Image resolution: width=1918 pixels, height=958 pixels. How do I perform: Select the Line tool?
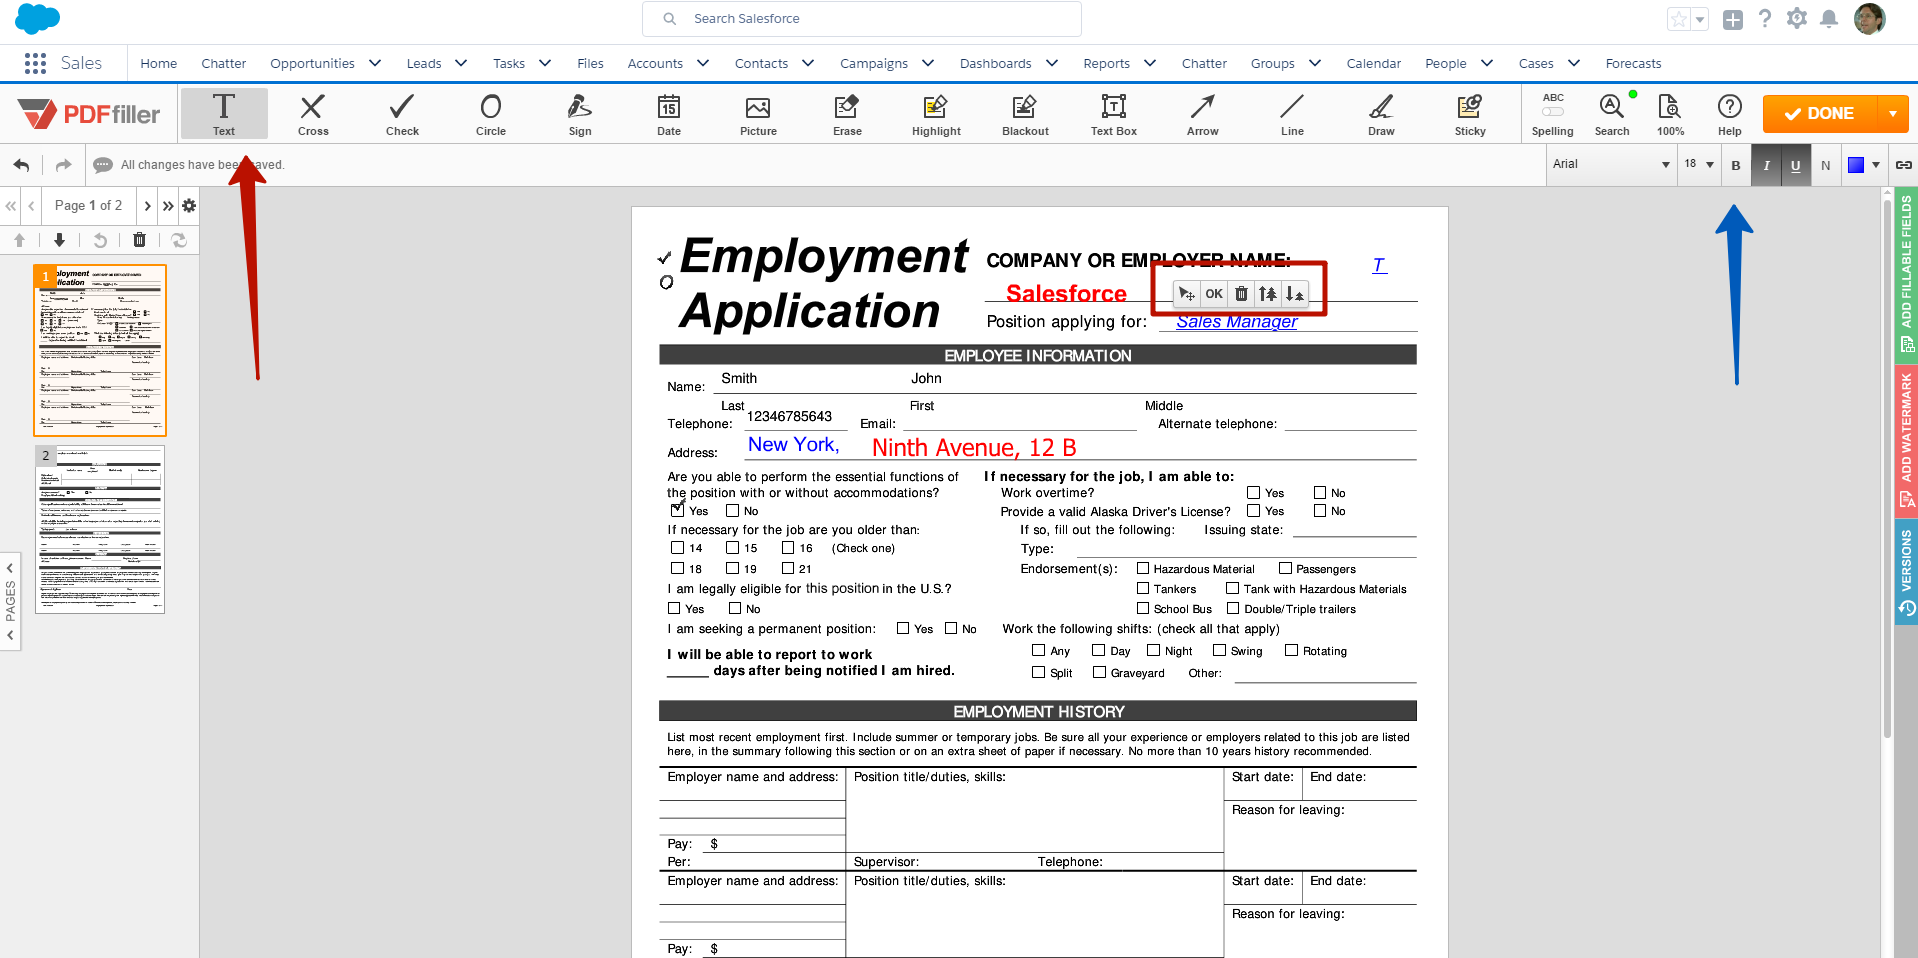[x=1292, y=113]
